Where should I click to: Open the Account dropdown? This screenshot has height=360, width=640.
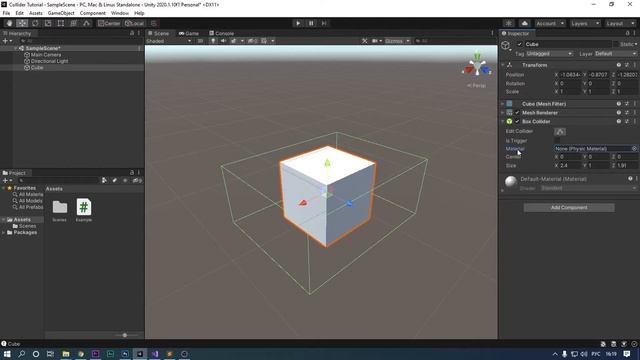[x=550, y=23]
